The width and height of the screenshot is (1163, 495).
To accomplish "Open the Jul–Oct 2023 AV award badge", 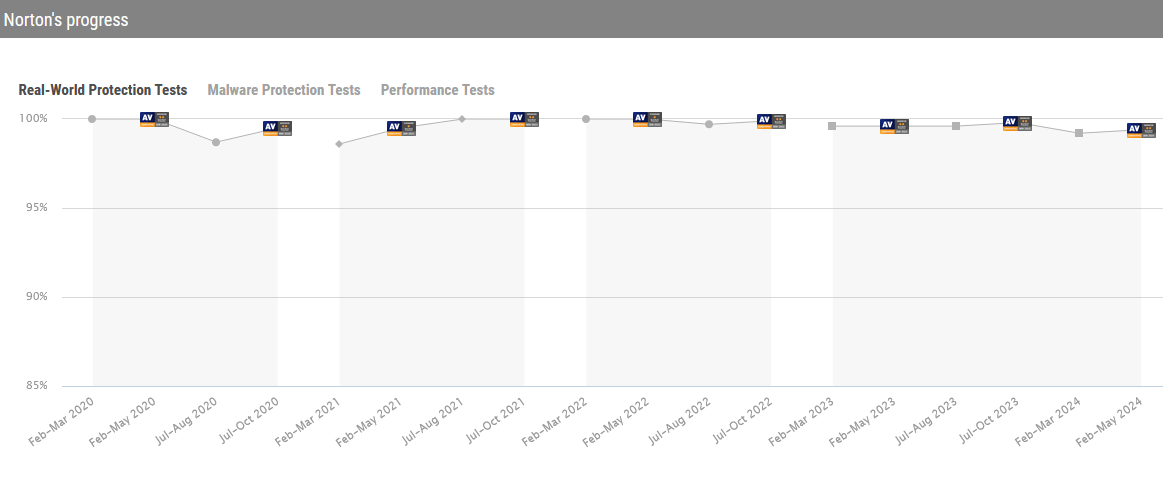I will 1018,123.
